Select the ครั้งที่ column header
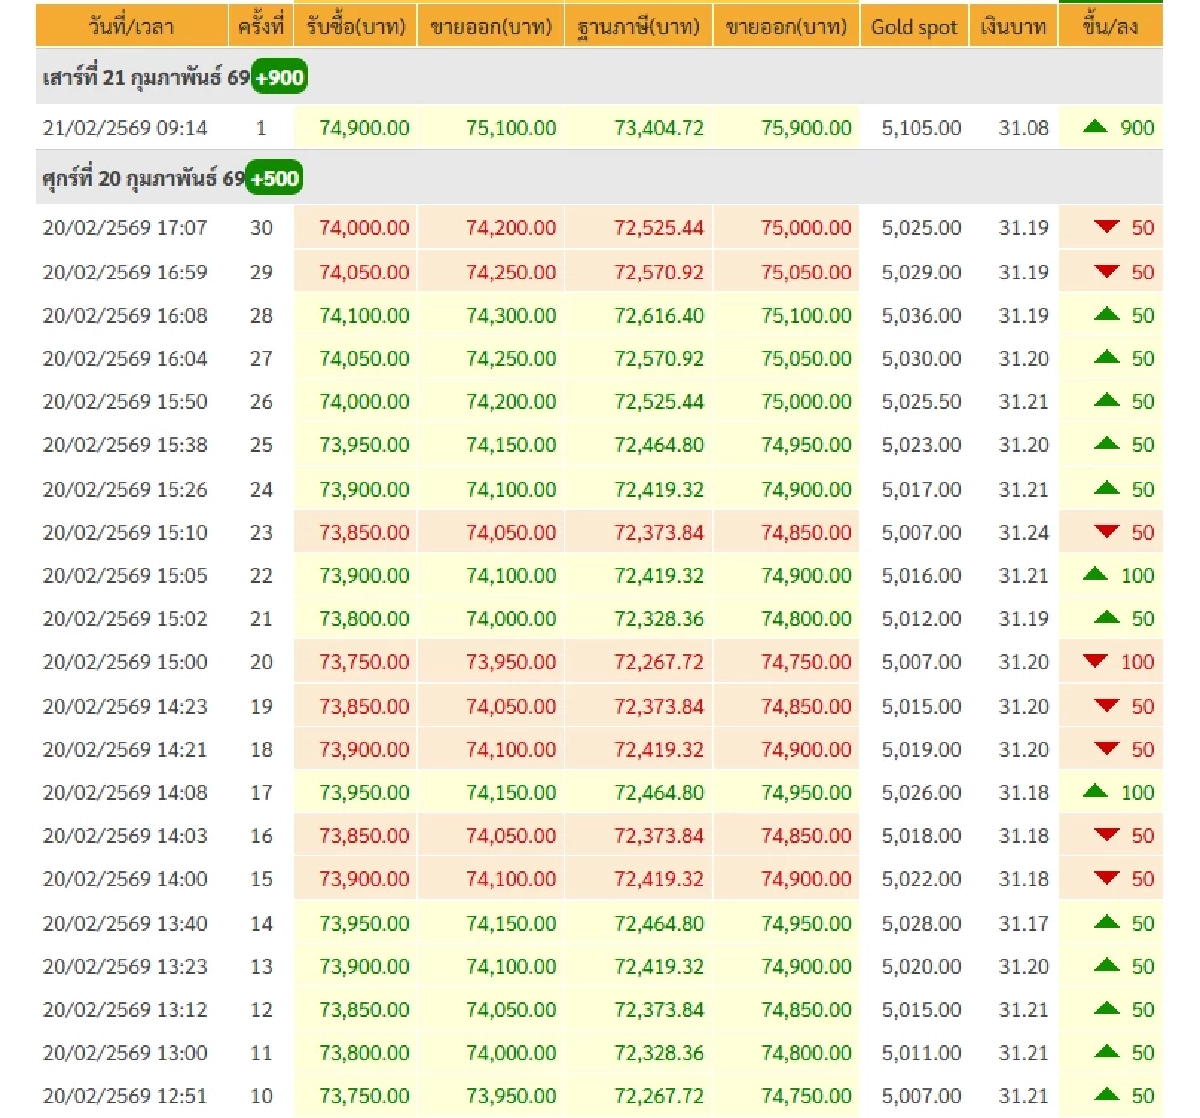 coord(261,27)
